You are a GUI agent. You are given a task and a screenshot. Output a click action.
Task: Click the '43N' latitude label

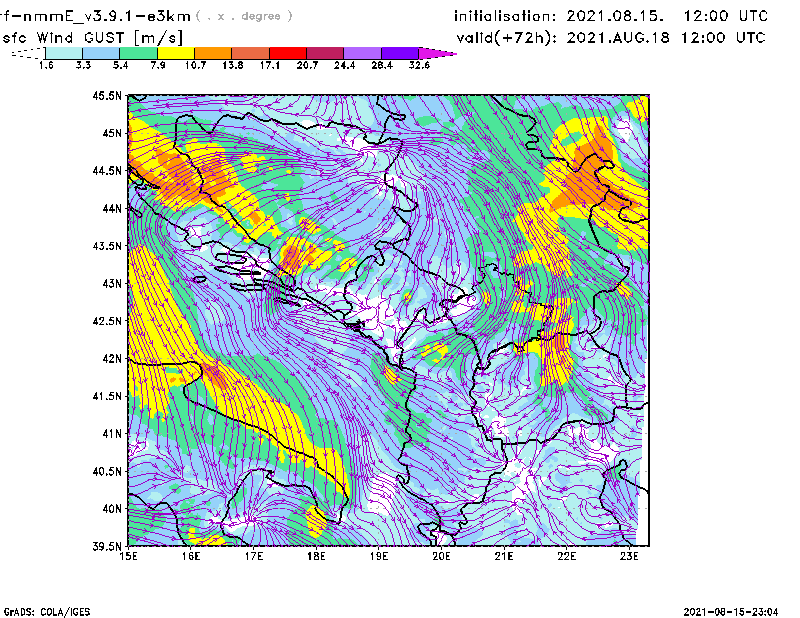click(x=112, y=283)
